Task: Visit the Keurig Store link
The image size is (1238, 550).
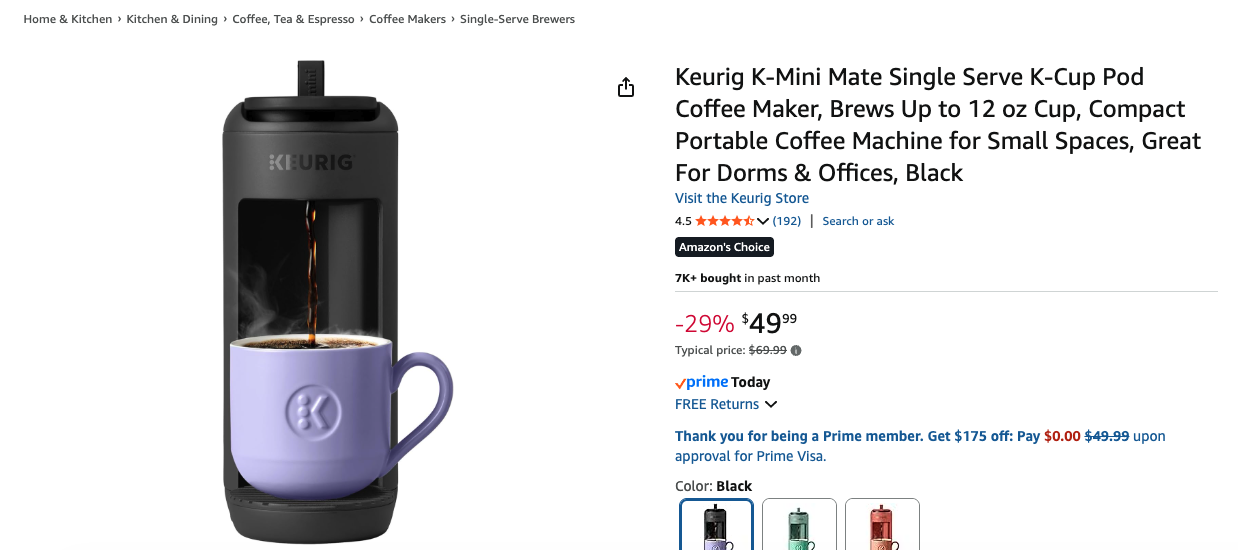Action: click(741, 198)
